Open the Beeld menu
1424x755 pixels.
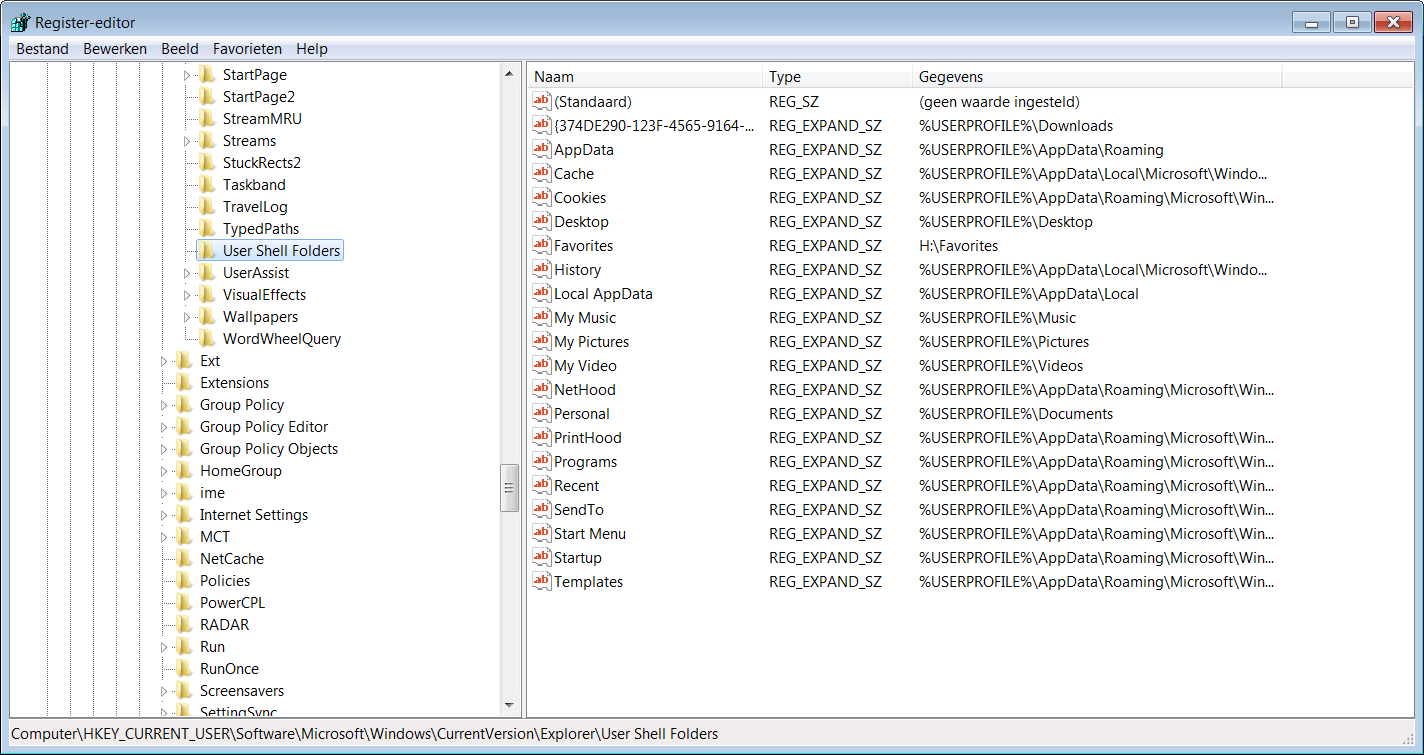coord(180,48)
